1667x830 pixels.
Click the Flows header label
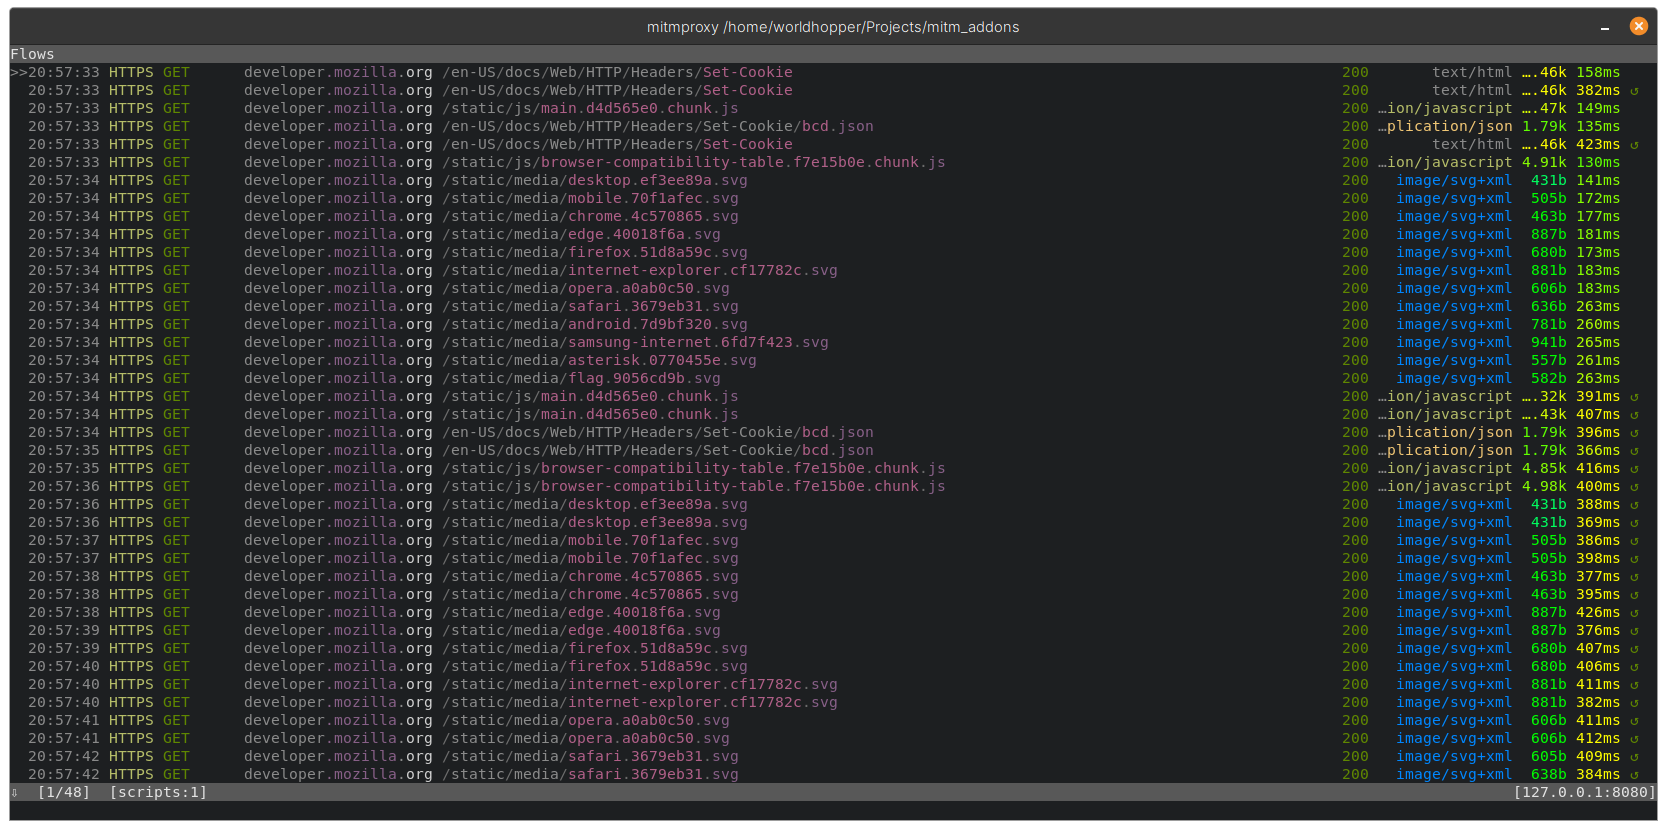coord(32,54)
